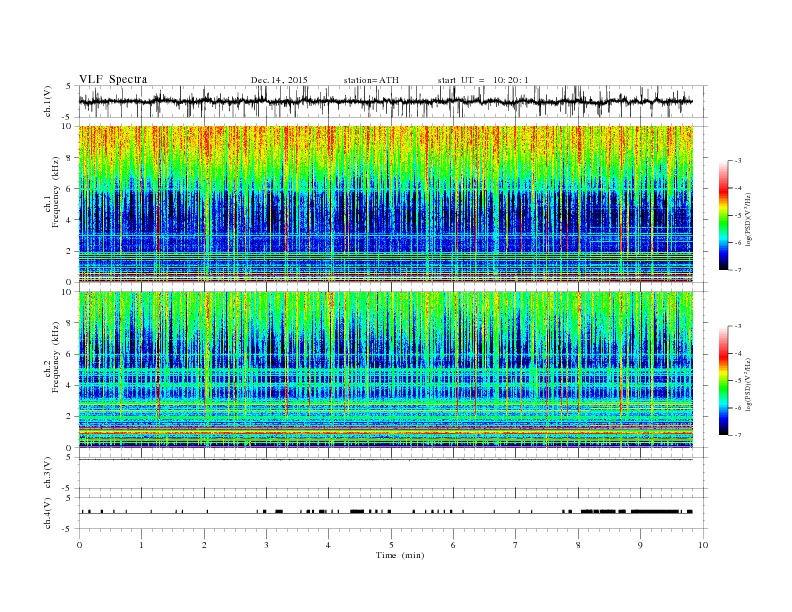Click the "-3" tick on ch.2 color bar
Viewport: 792px width, 612px height.
(738, 326)
